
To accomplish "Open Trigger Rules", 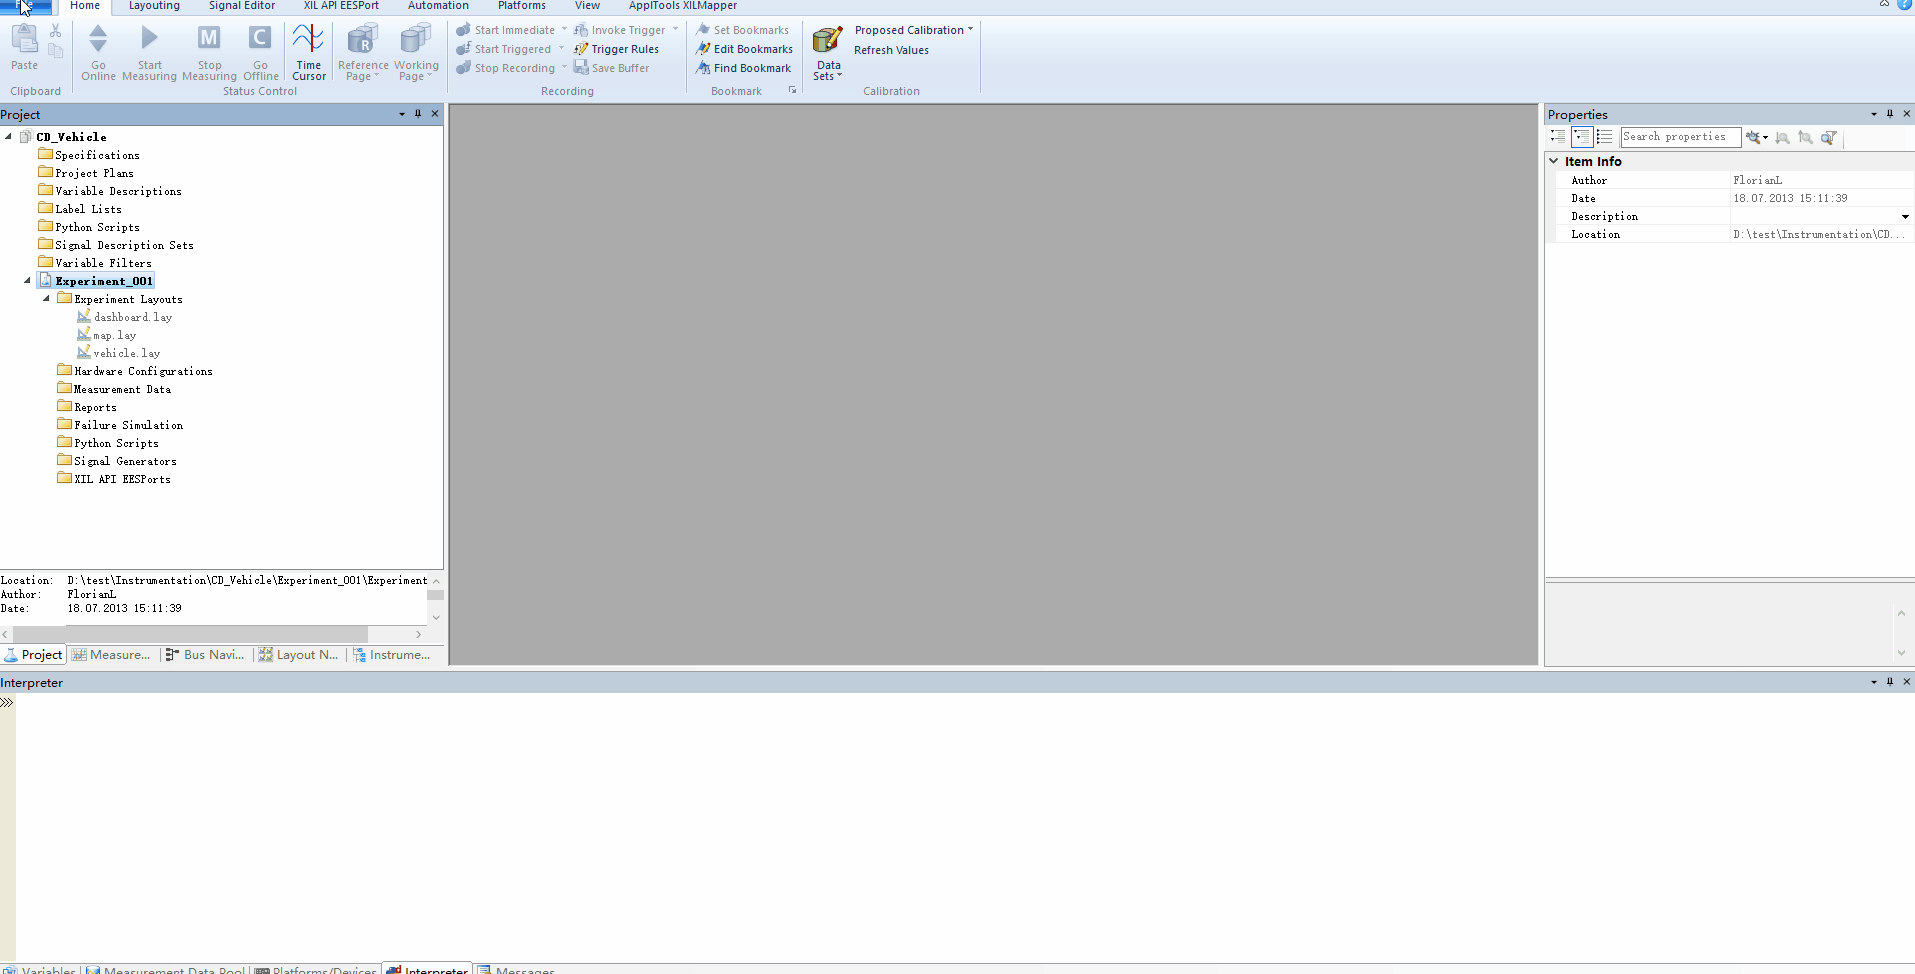I will tap(616, 49).
